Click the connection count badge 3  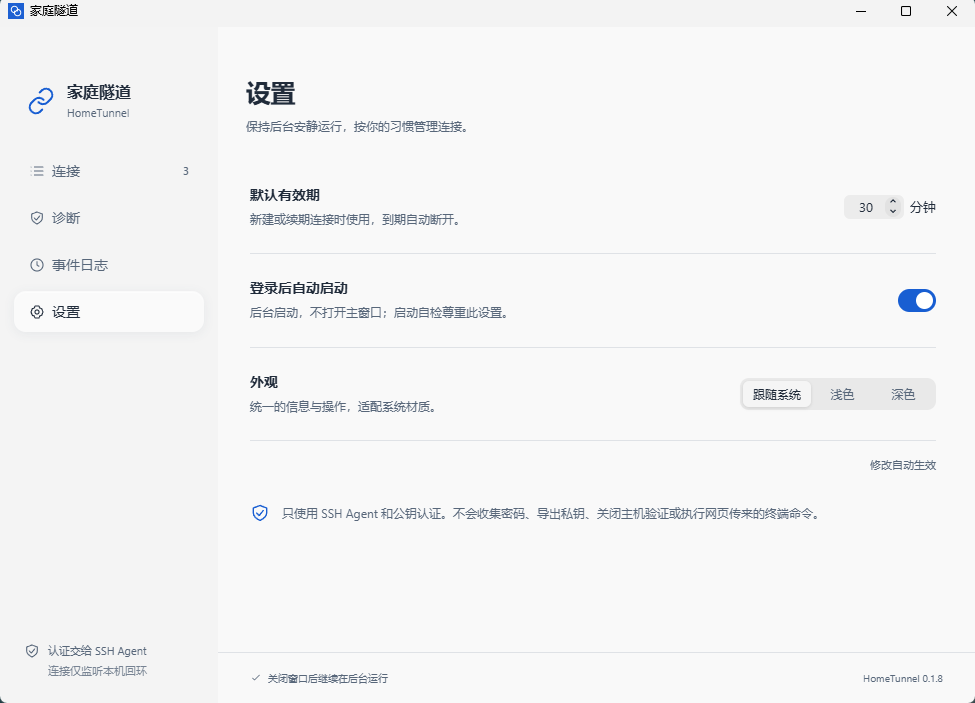tap(185, 171)
